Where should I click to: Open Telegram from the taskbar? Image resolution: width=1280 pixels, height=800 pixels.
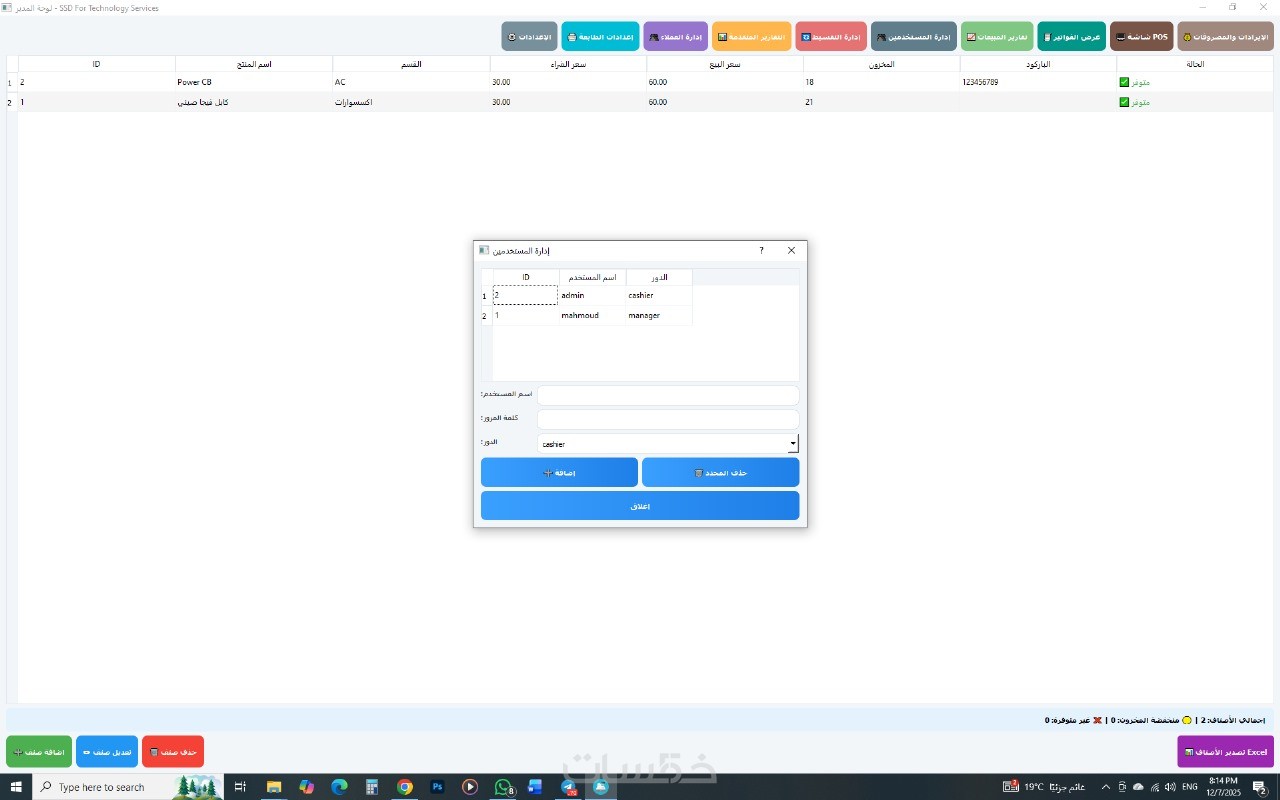[569, 787]
